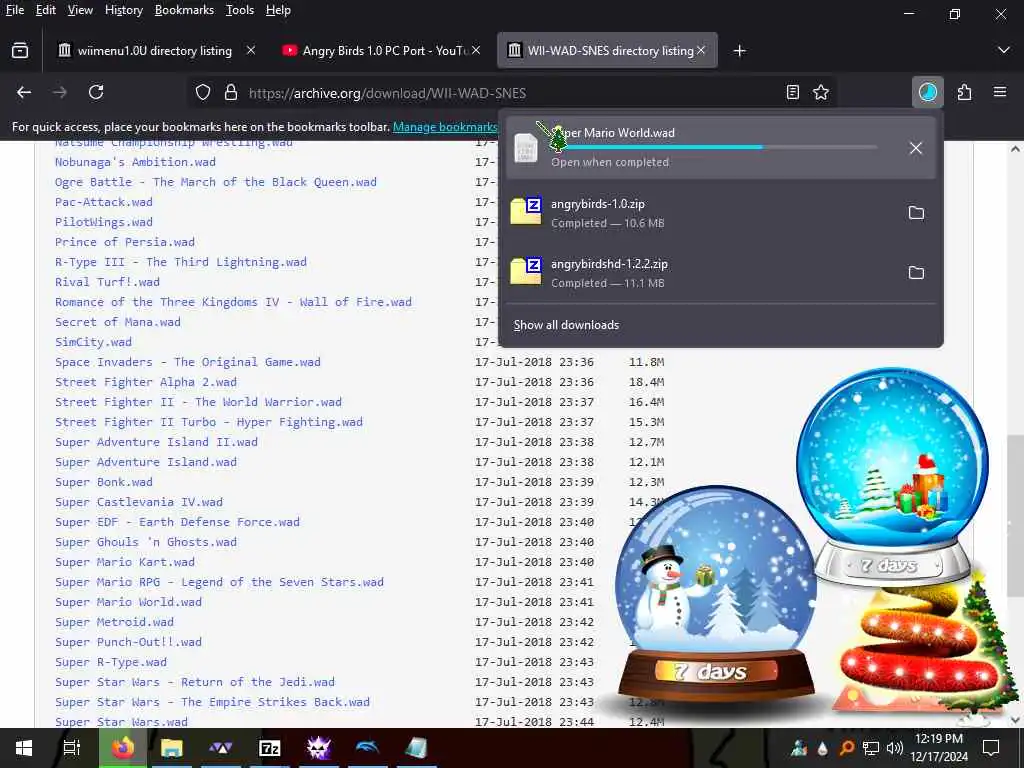Image resolution: width=1024 pixels, height=768 pixels.
Task: Open Rival Turf!.wad link
Action: (107, 281)
